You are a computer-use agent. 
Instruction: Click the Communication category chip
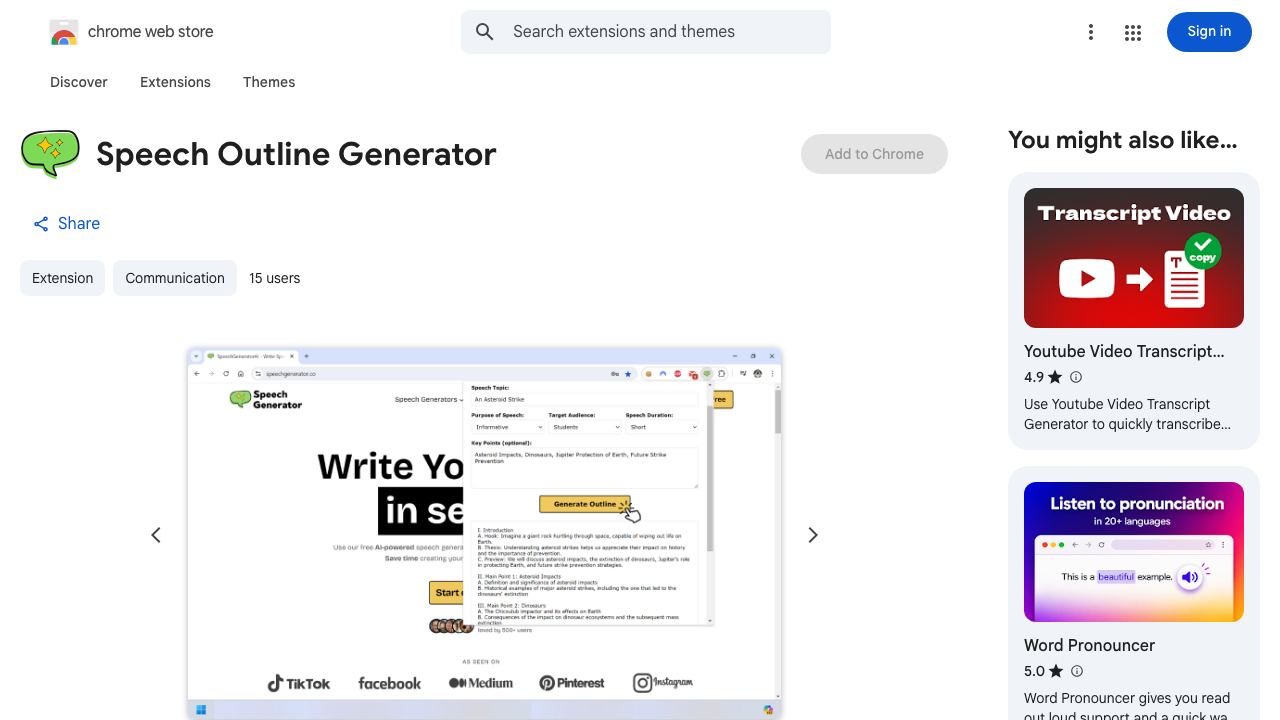175,278
